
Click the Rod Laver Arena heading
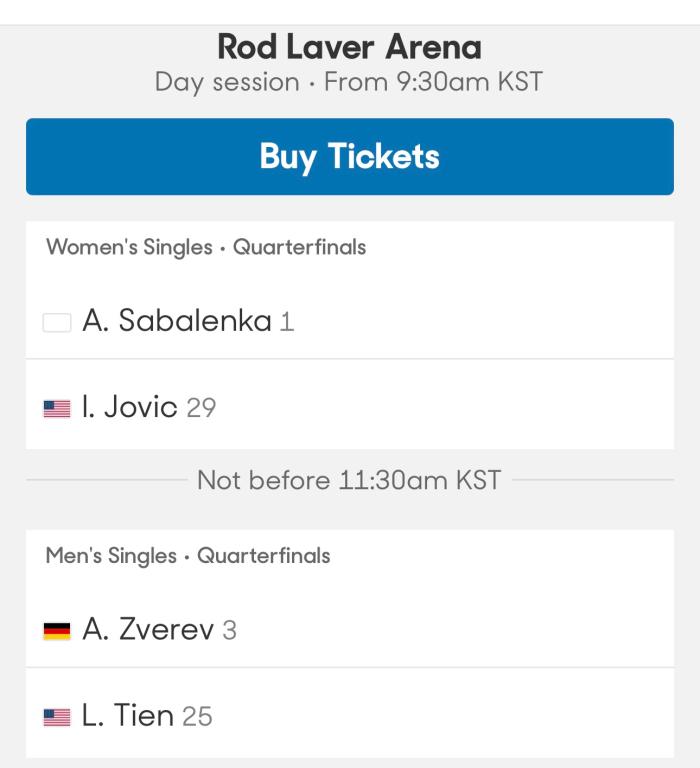pyautogui.click(x=349, y=46)
